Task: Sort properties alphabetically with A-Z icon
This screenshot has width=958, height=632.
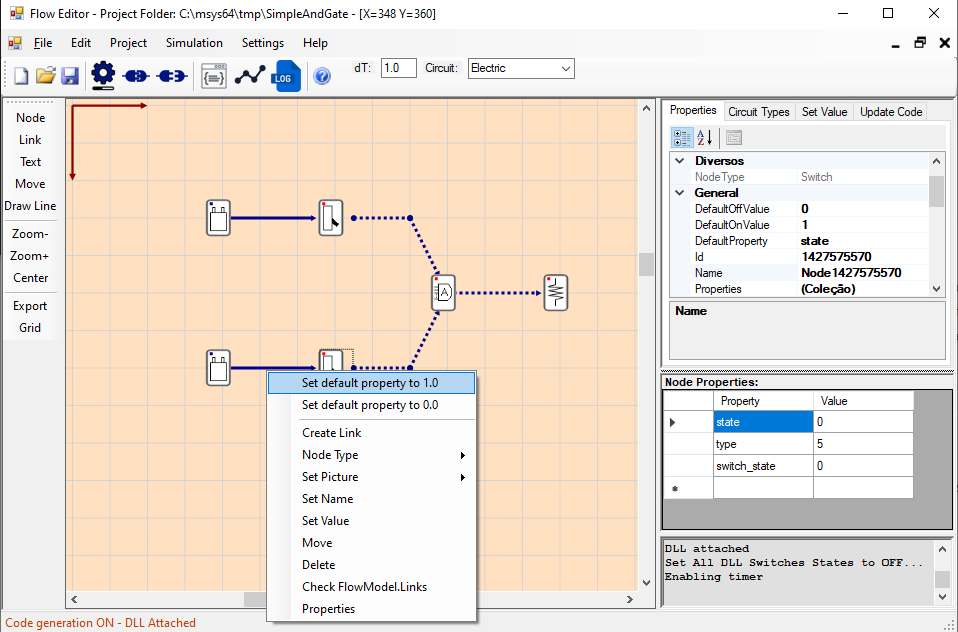Action: (704, 138)
